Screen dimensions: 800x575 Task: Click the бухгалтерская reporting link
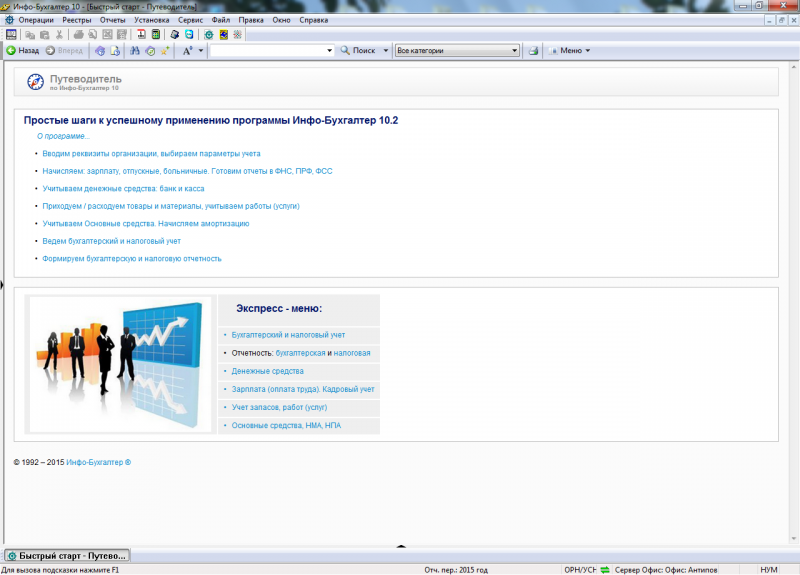tap(300, 353)
